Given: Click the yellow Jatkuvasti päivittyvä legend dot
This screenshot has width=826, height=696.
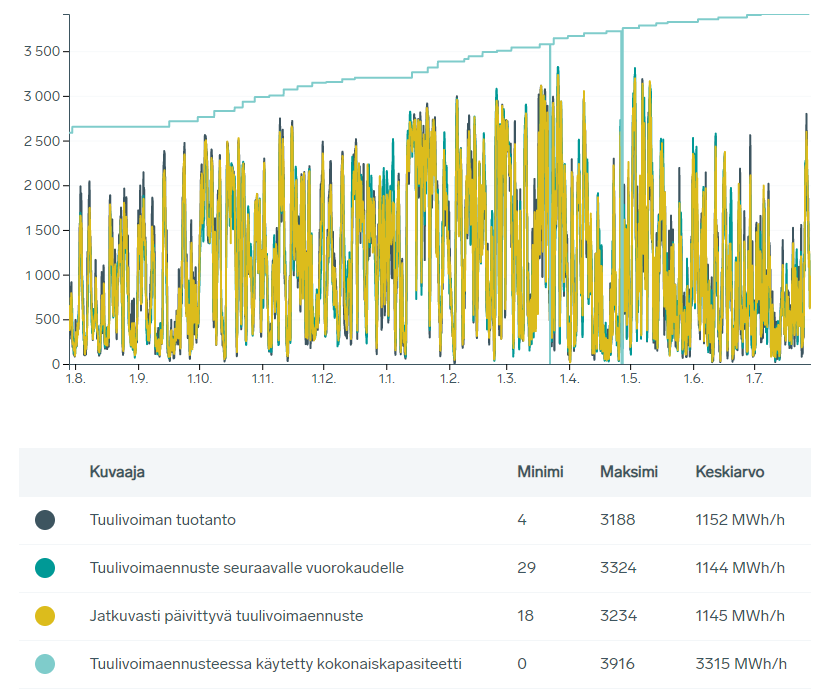Looking at the screenshot, I should pyautogui.click(x=45, y=616).
